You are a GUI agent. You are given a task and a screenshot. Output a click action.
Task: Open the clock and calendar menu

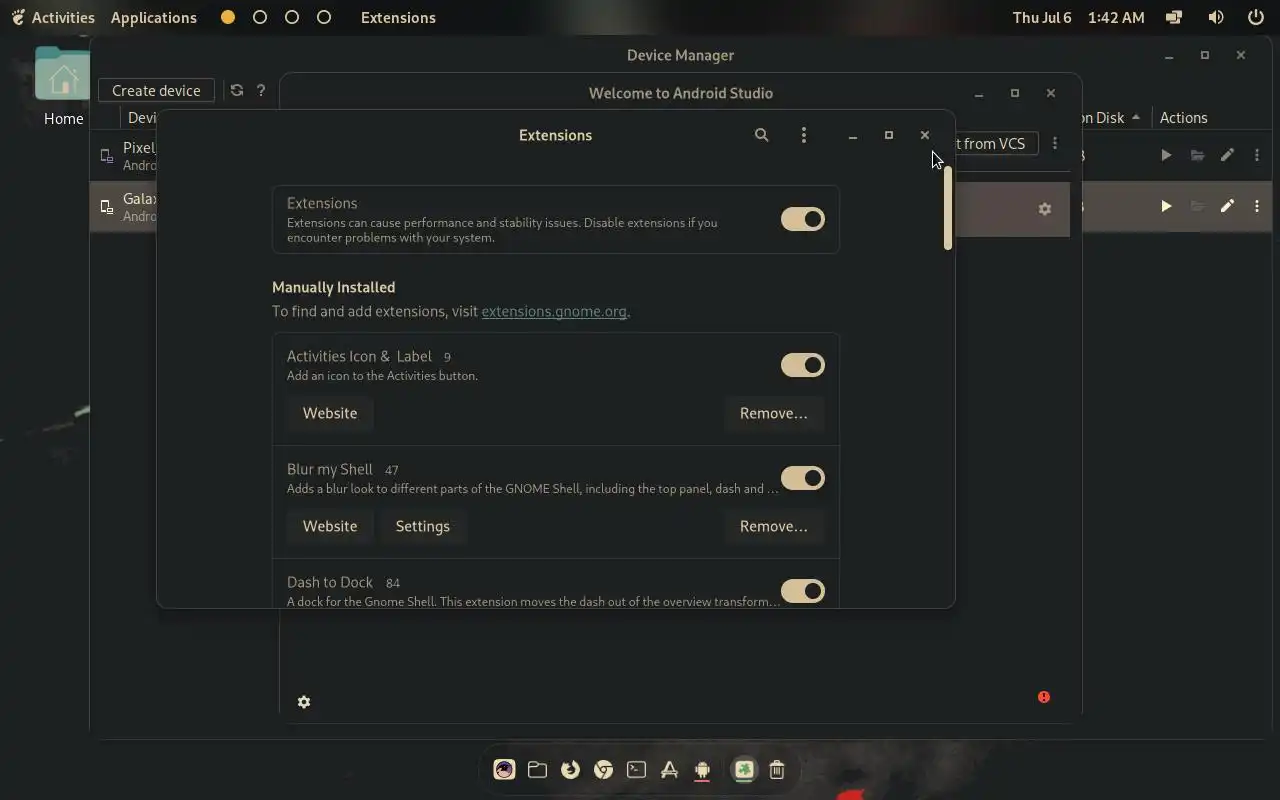tap(1078, 17)
